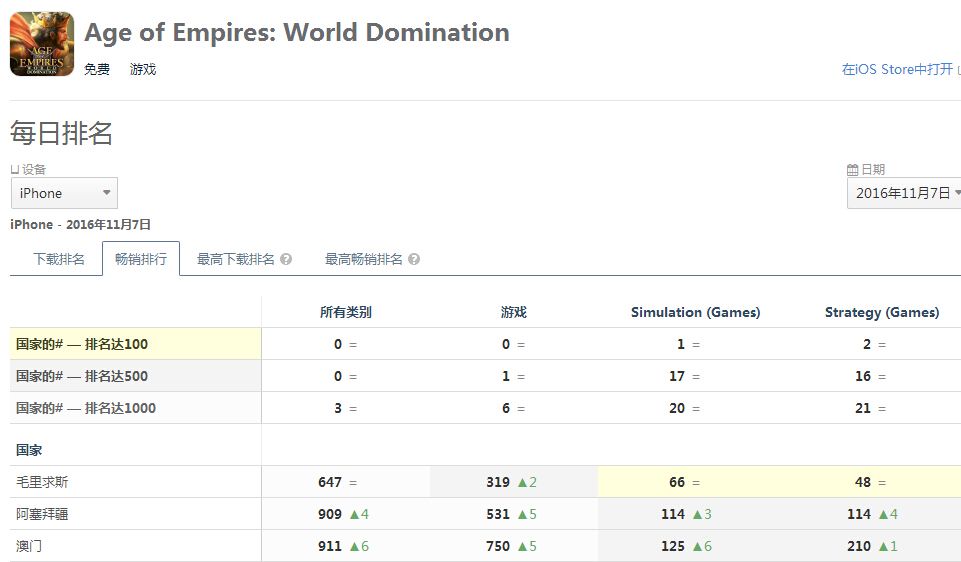This screenshot has height=562, width=961.
Task: Select the 畅销排行 tab
Action: point(141,259)
